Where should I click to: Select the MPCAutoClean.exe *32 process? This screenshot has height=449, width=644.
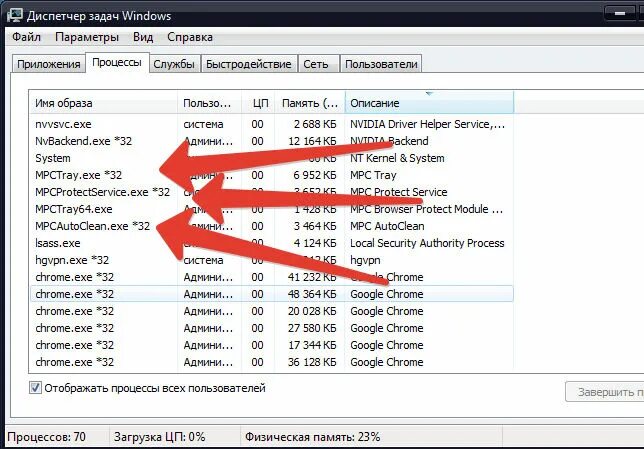click(271, 226)
